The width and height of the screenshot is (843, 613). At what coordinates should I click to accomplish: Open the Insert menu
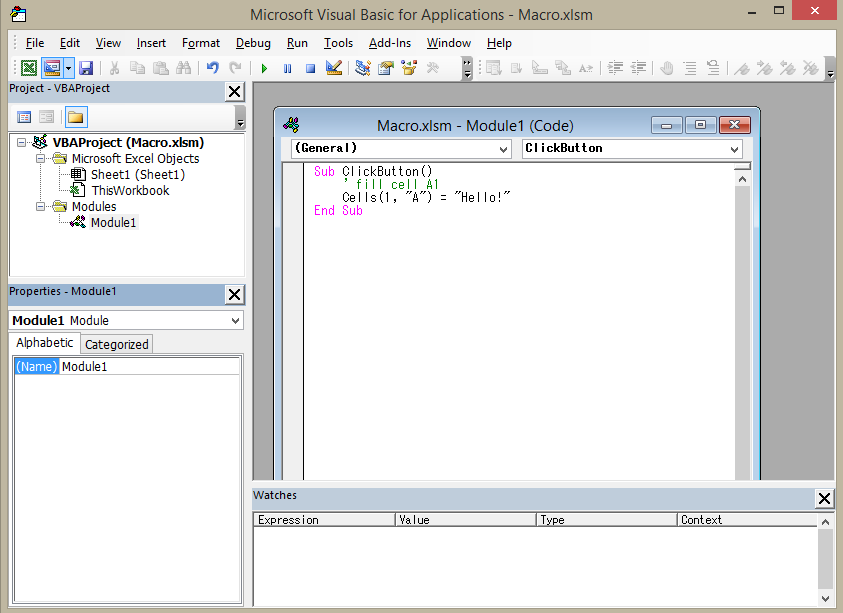[151, 43]
